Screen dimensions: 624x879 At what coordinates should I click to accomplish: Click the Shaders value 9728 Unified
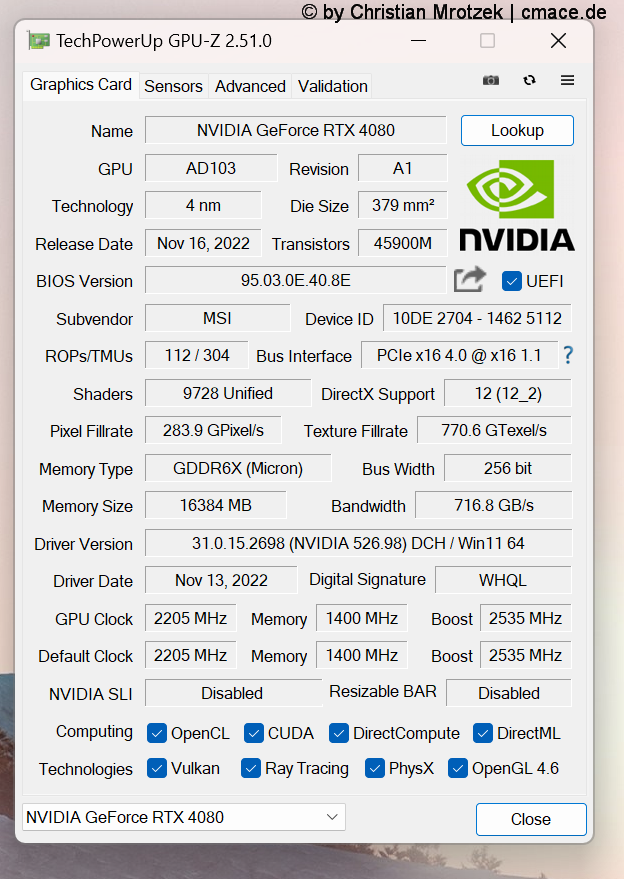point(228,393)
